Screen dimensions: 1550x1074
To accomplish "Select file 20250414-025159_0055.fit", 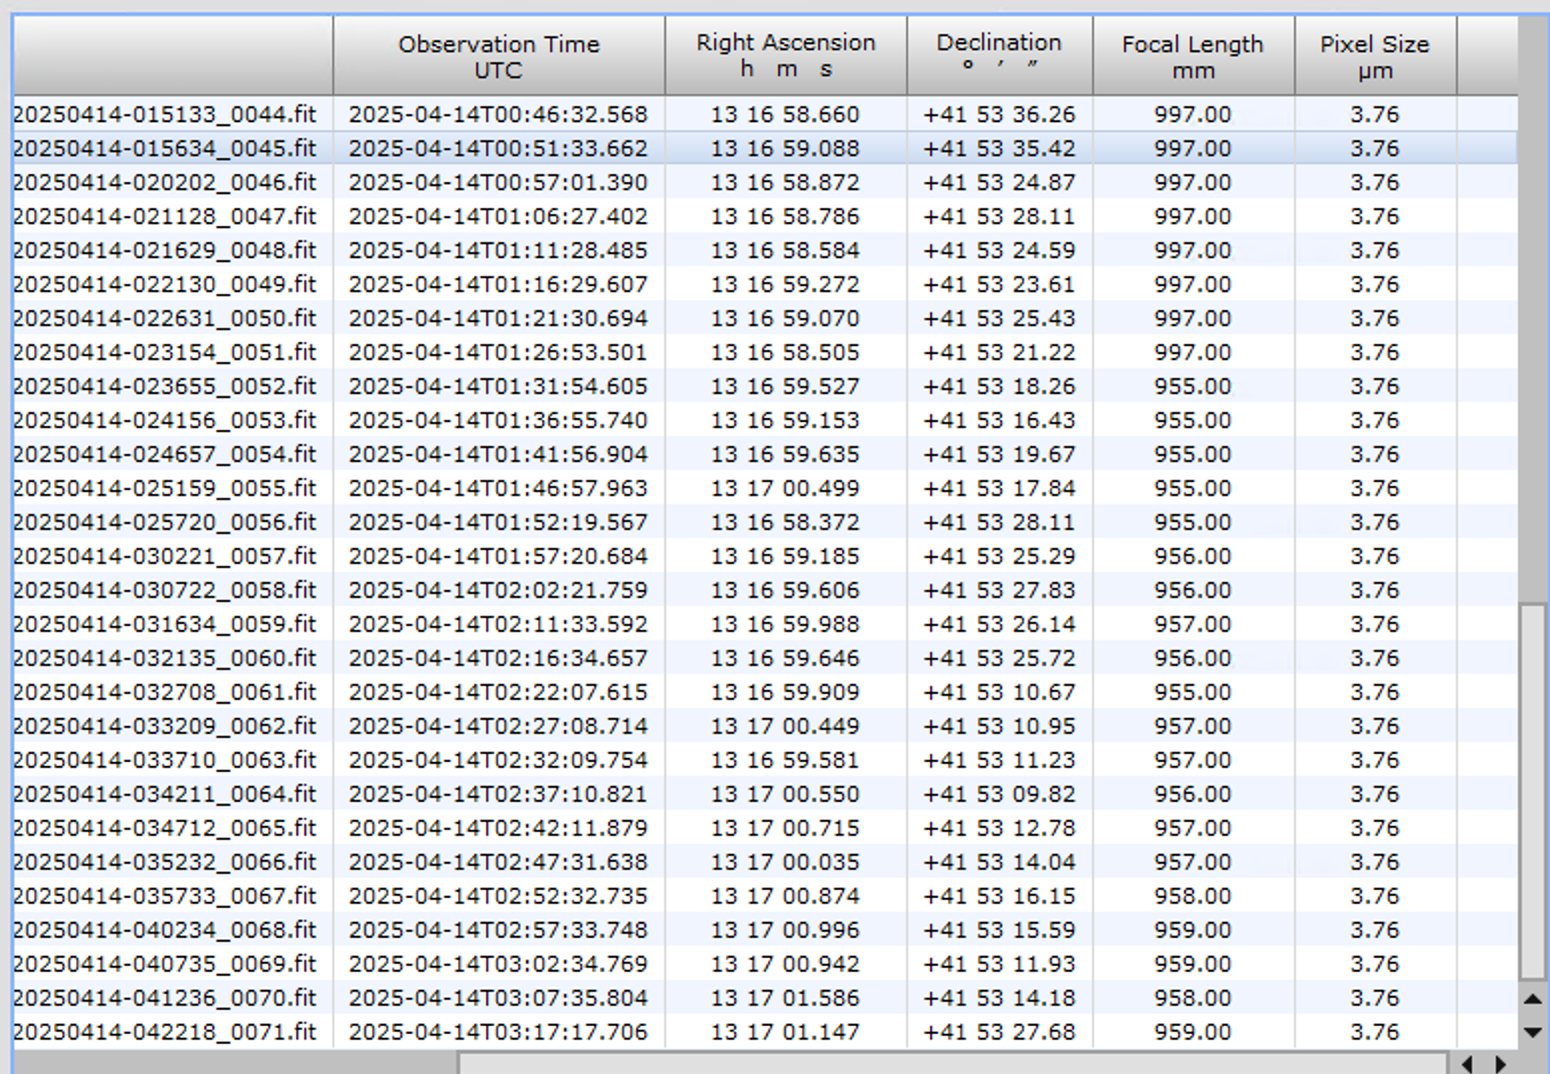I will click(165, 488).
